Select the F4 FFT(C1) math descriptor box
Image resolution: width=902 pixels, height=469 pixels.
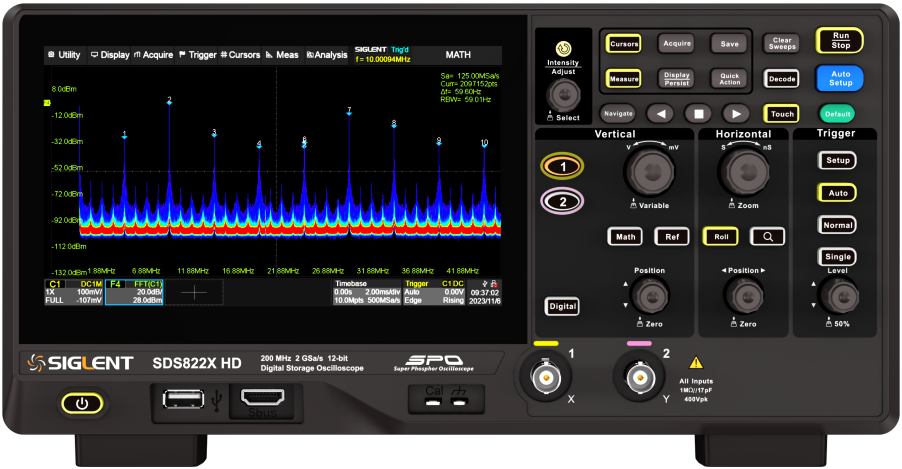134,292
